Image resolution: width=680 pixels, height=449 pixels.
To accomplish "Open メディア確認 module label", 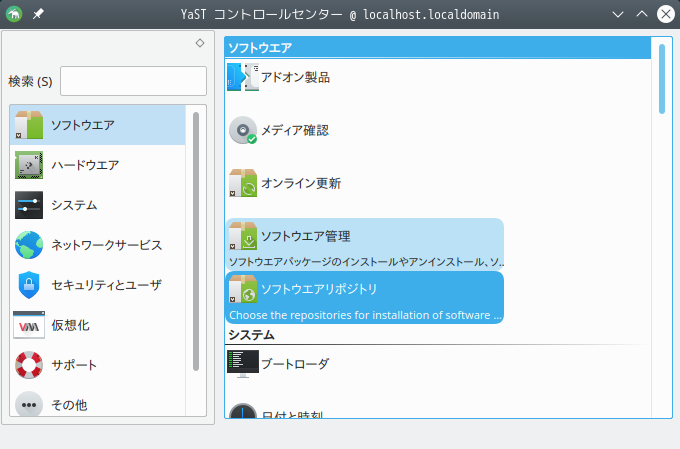I will (x=295, y=130).
